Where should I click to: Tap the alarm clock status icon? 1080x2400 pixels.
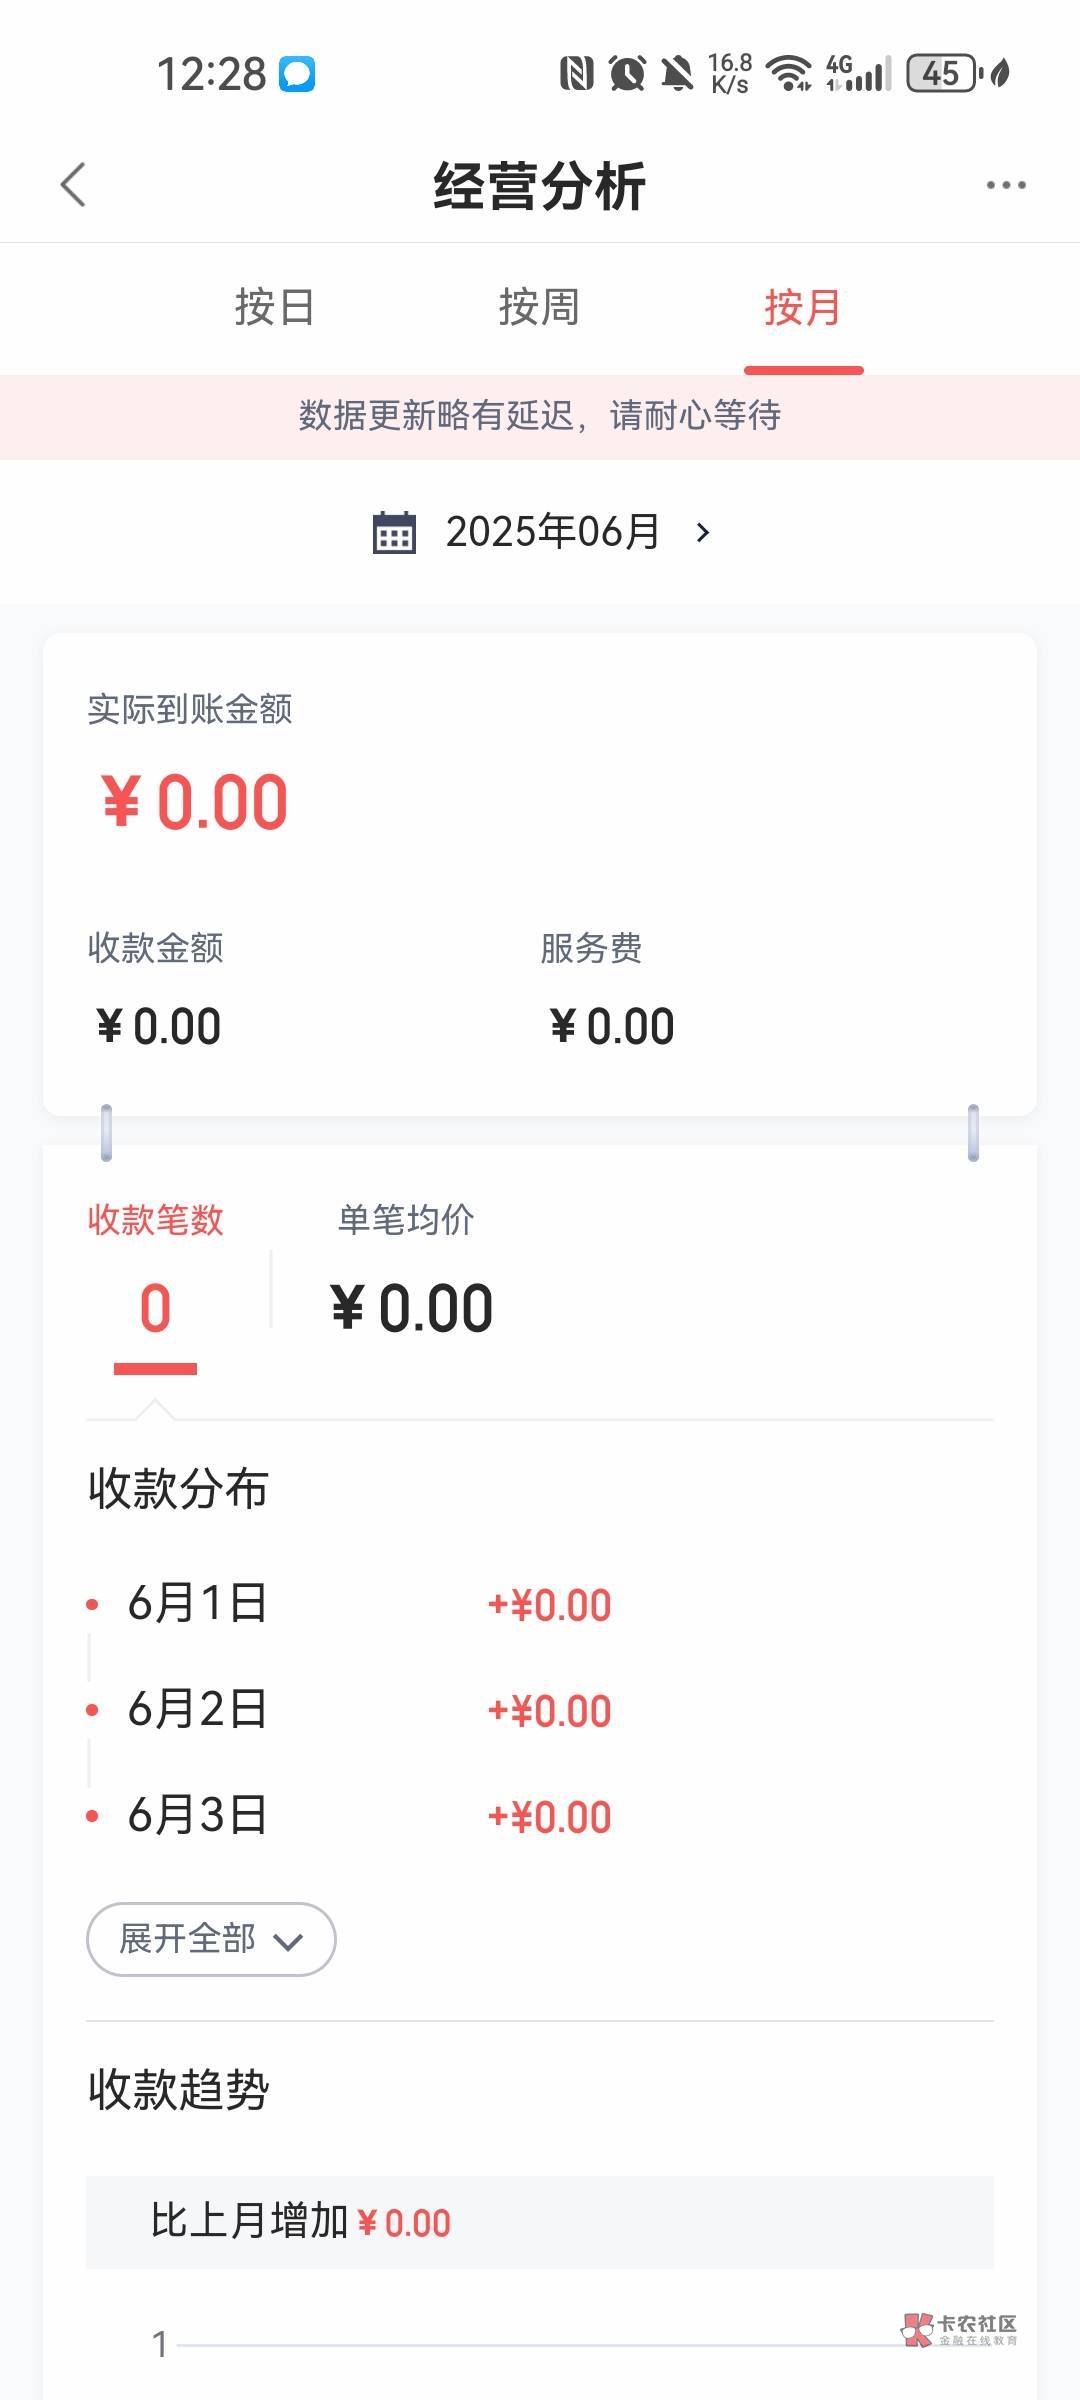[x=627, y=73]
